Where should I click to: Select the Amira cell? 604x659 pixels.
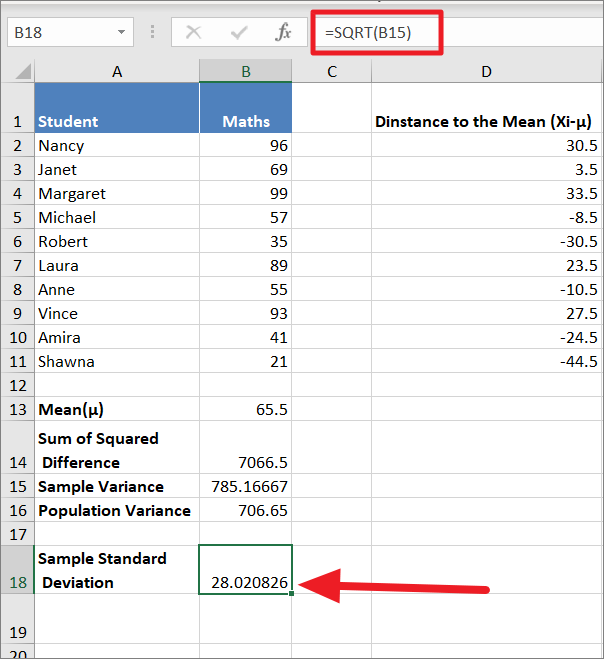click(x=117, y=337)
